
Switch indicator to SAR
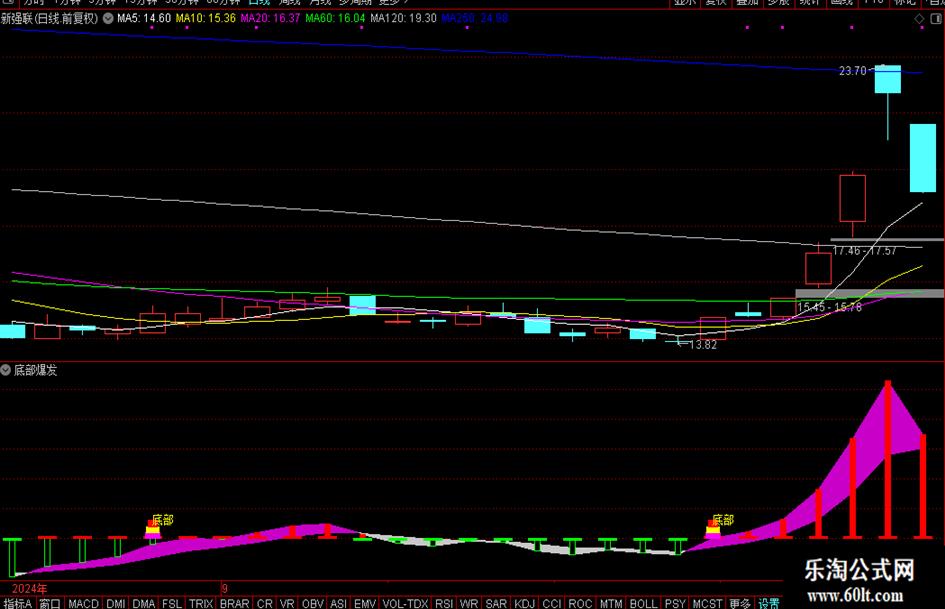pos(496,603)
